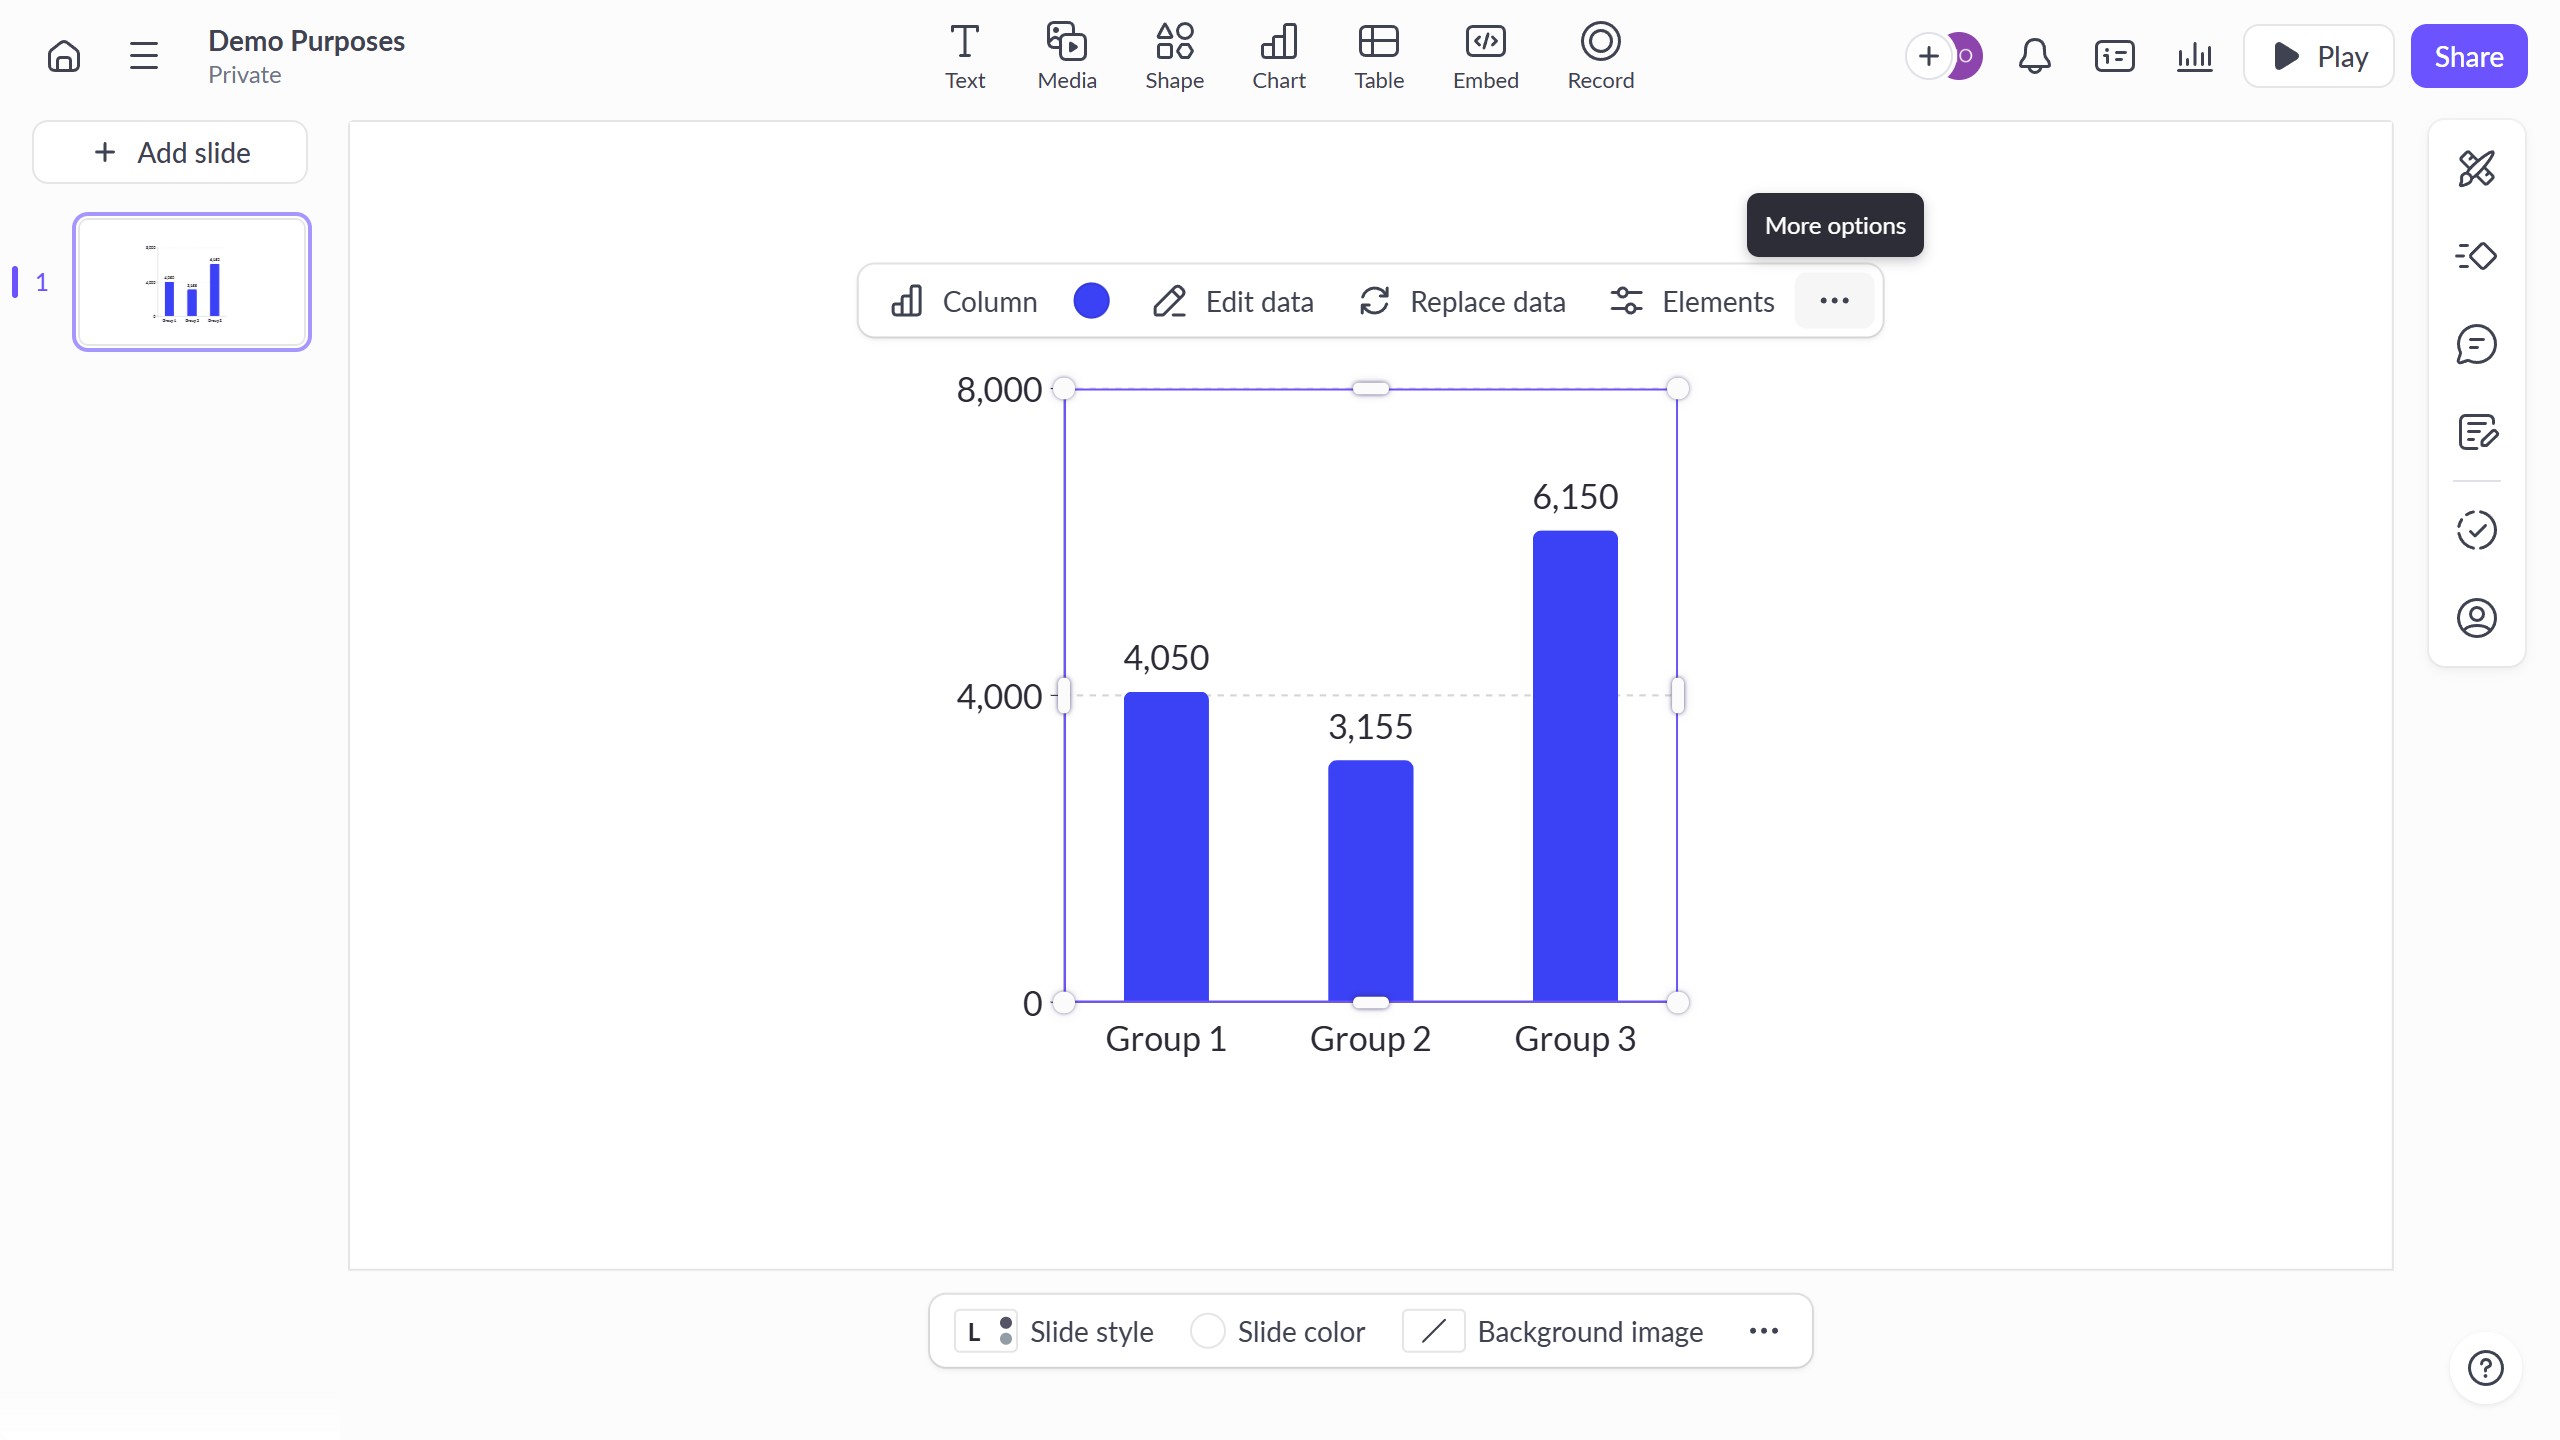This screenshot has width=2560, height=1440.
Task: Click the Embed tool icon
Action: (x=1485, y=56)
